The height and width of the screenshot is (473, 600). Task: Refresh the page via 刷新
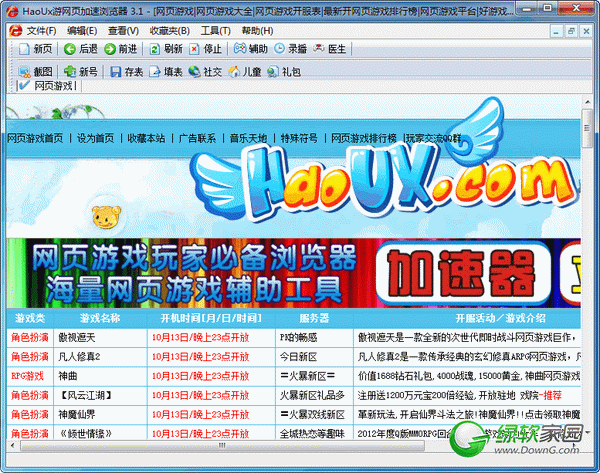pos(166,49)
